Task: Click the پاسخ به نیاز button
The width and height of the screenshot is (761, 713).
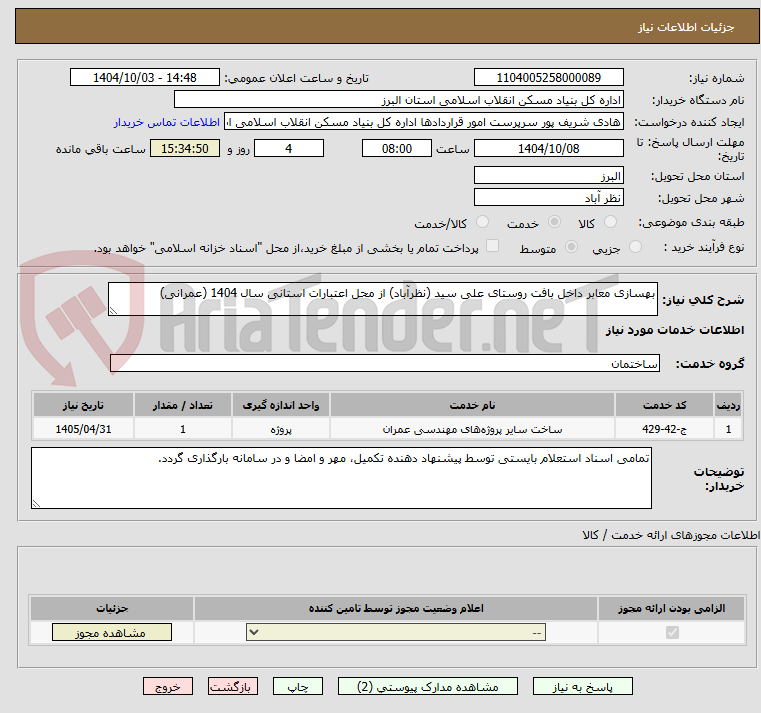Action: pyautogui.click(x=583, y=687)
